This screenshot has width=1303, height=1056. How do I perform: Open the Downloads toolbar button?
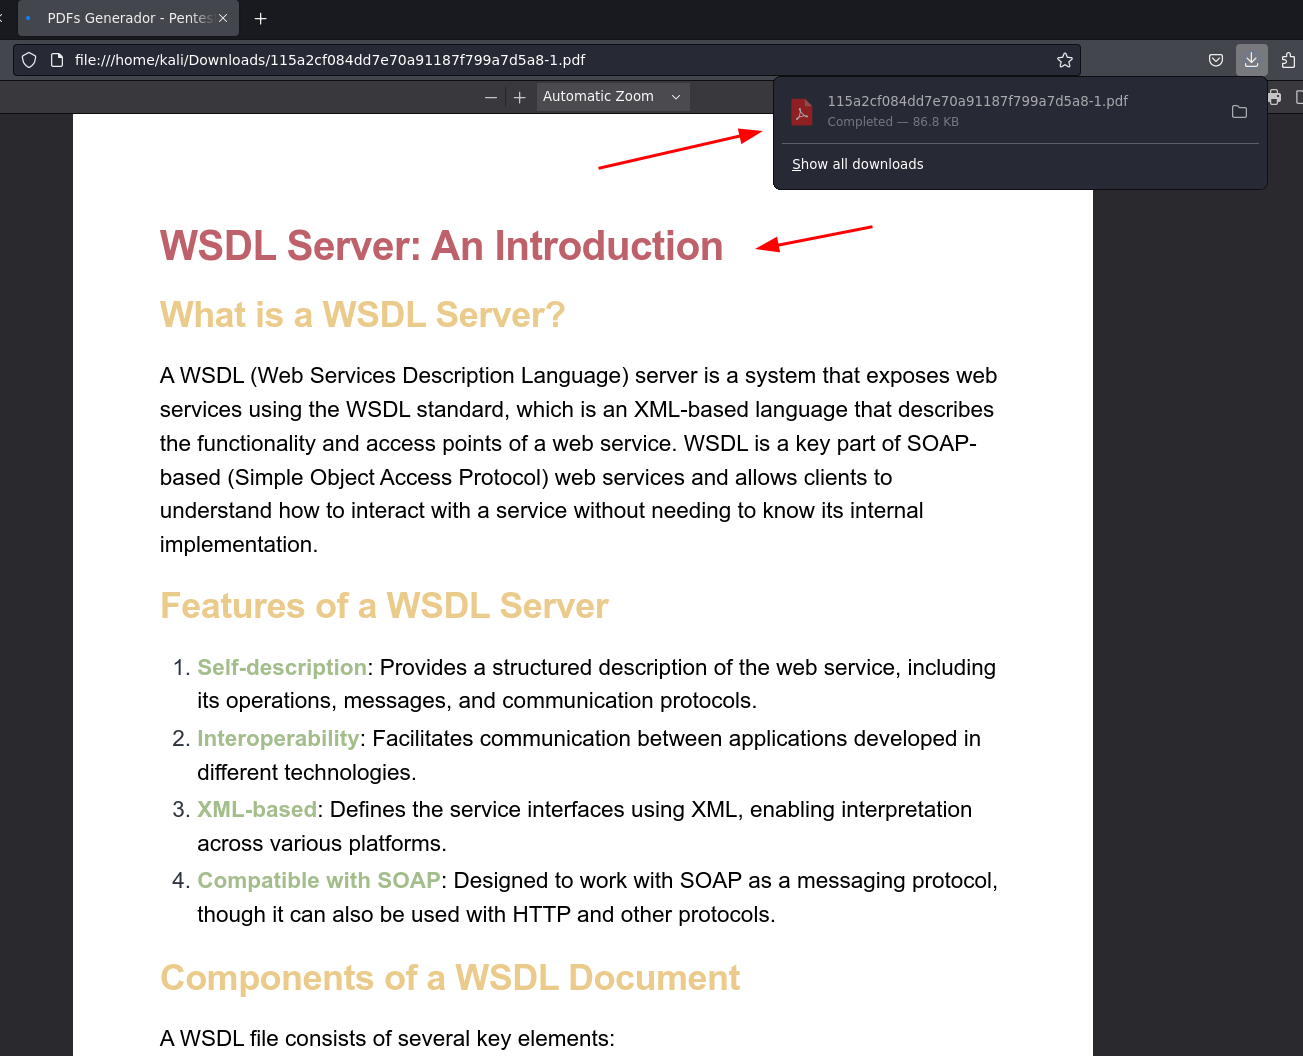pos(1251,60)
